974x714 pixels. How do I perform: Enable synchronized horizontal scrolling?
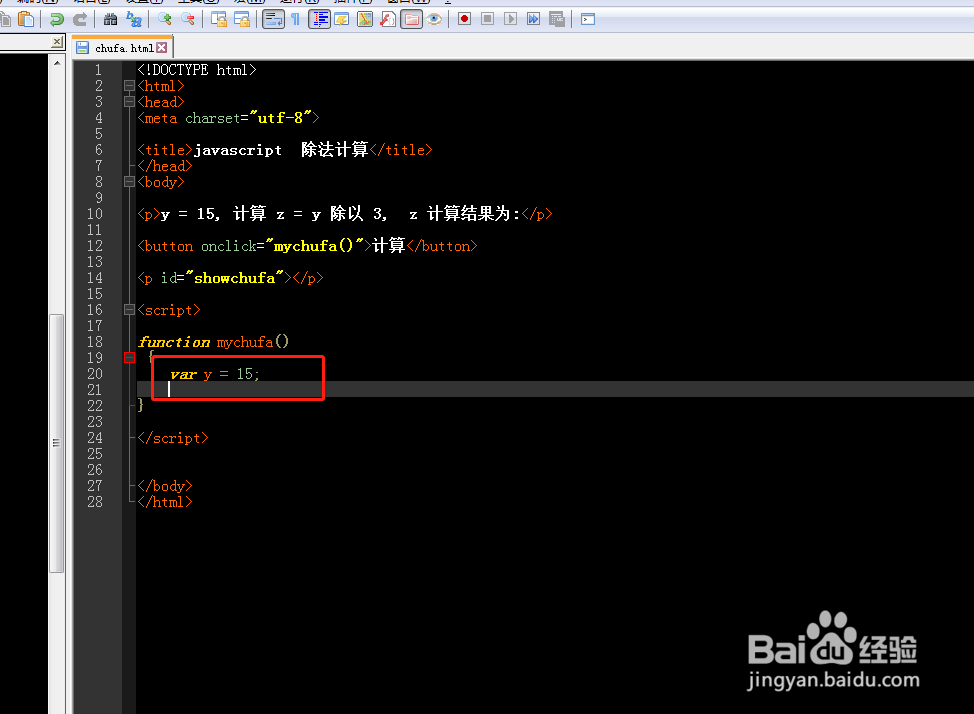click(x=242, y=19)
